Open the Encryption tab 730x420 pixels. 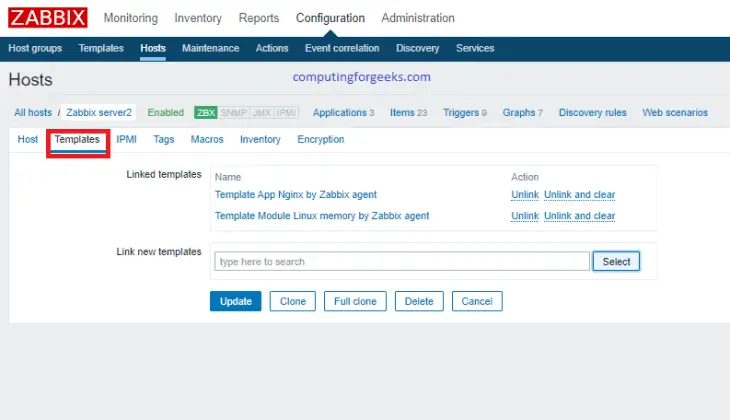[x=320, y=140]
